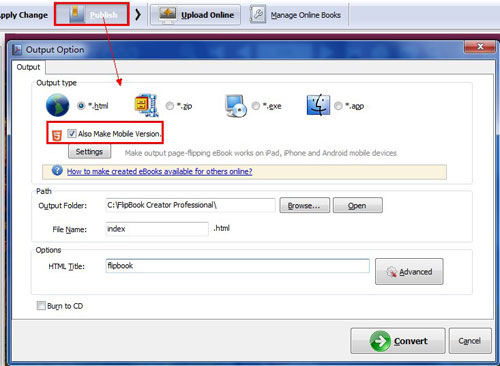The image size is (500, 366).
Task: Click the zip archive icon
Action: click(146, 106)
